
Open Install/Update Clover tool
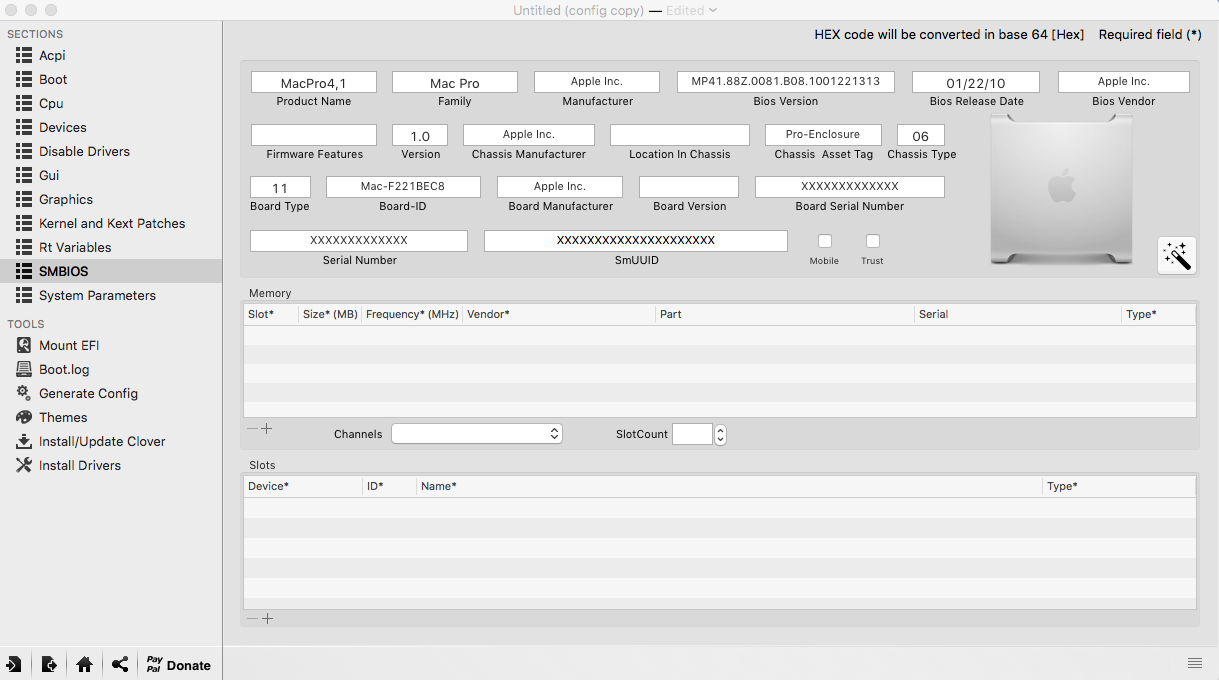tap(110, 441)
